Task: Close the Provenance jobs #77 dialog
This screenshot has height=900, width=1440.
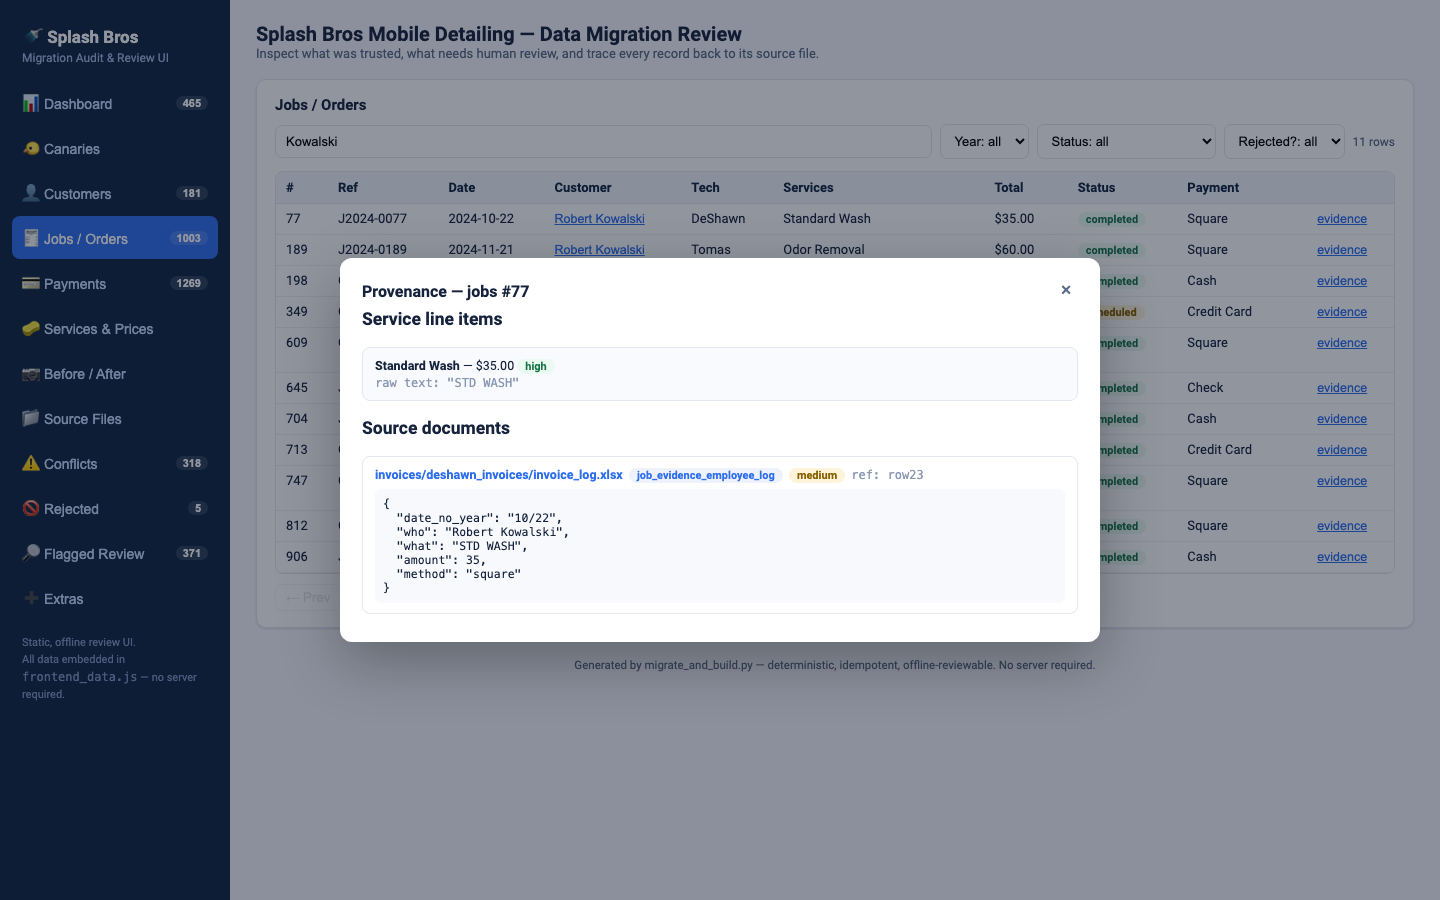Action: point(1066,290)
